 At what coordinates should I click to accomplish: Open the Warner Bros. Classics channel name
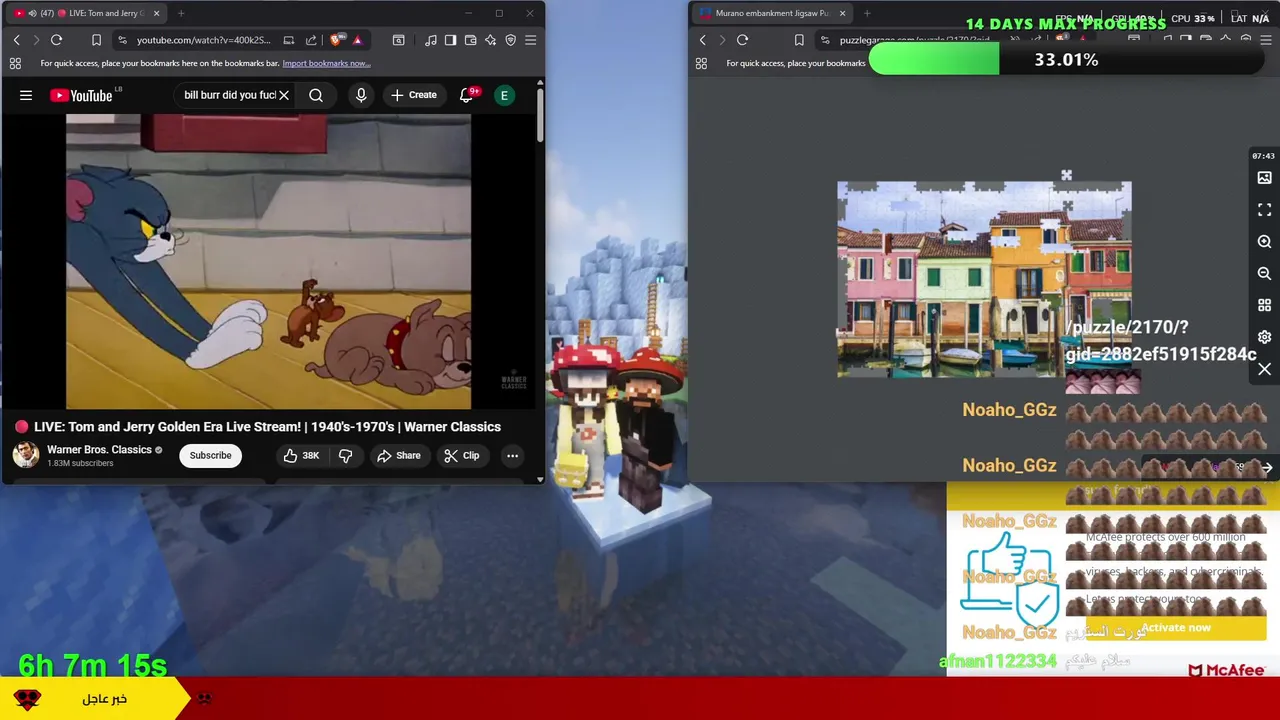[x=99, y=449]
